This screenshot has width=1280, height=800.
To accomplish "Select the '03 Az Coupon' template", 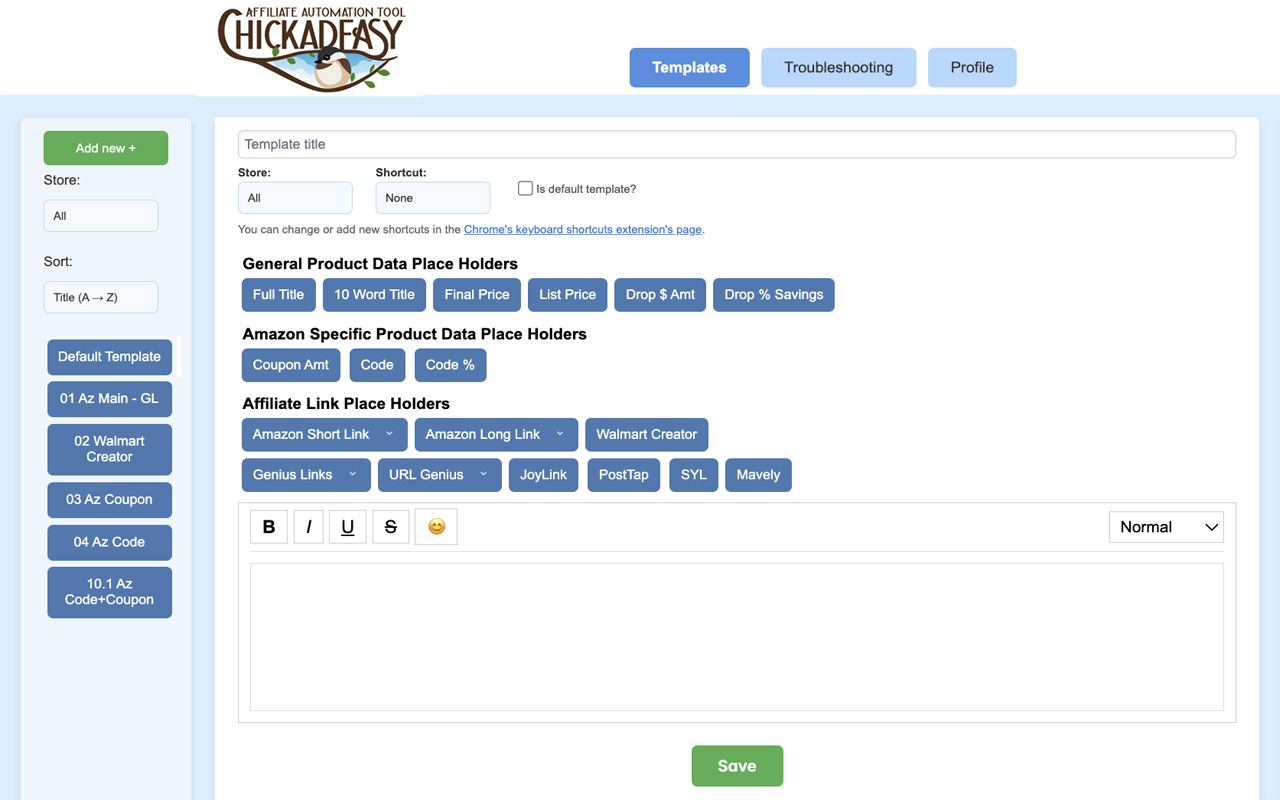I will (109, 499).
